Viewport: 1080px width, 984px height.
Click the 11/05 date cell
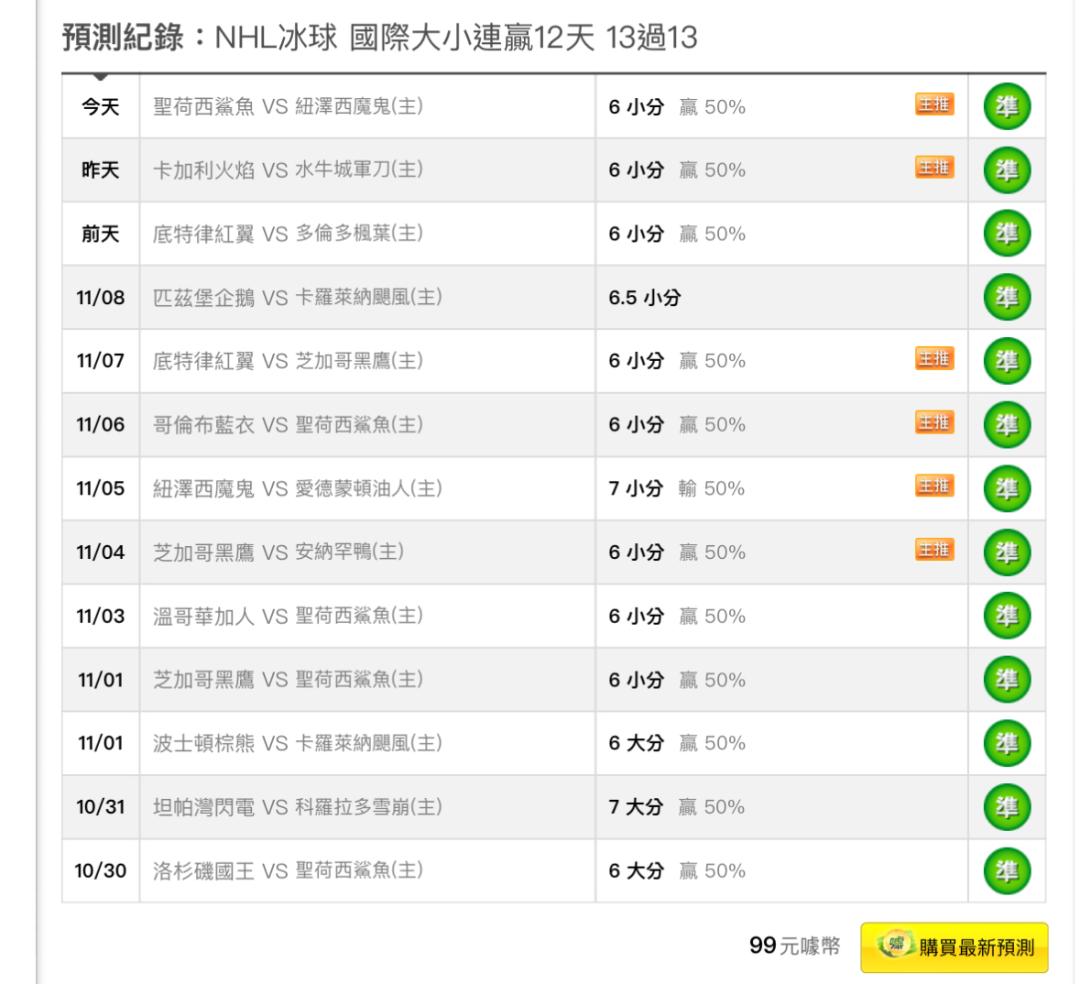coord(101,488)
